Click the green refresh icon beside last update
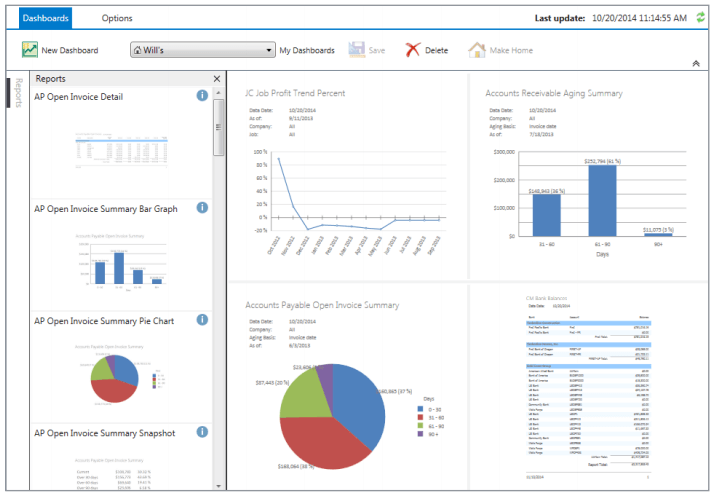This screenshot has height=496, width=714. [x=700, y=17]
